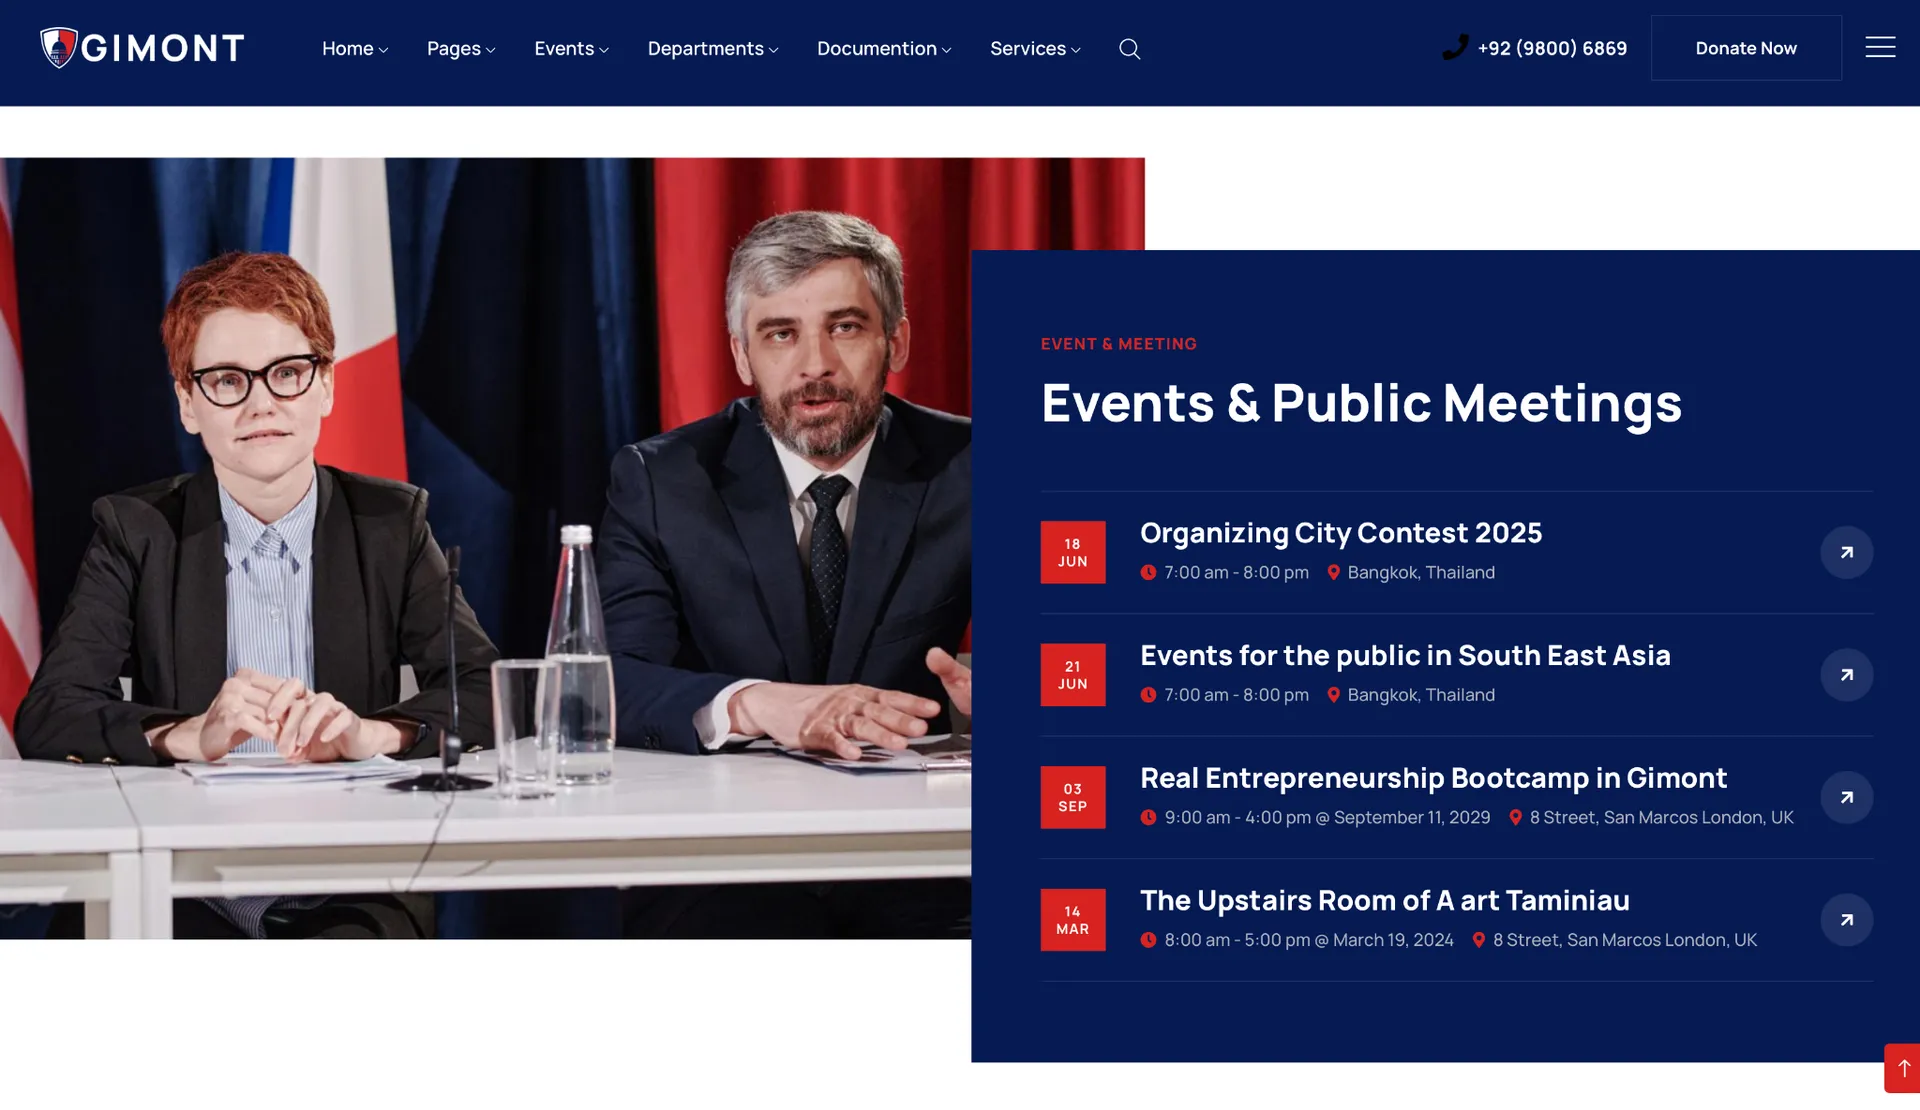Click the 18 JUN red date badge
Image resolution: width=1920 pixels, height=1110 pixels.
coord(1072,552)
